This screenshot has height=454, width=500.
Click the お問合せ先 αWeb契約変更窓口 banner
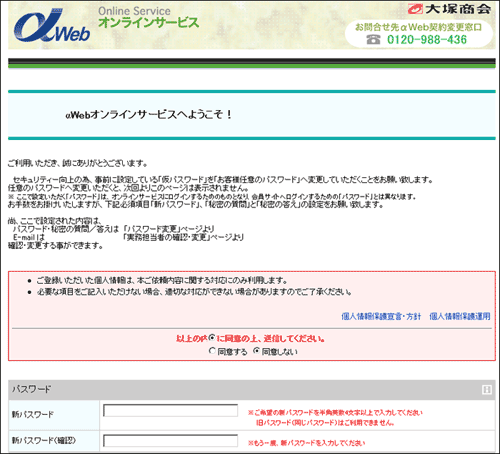(419, 34)
